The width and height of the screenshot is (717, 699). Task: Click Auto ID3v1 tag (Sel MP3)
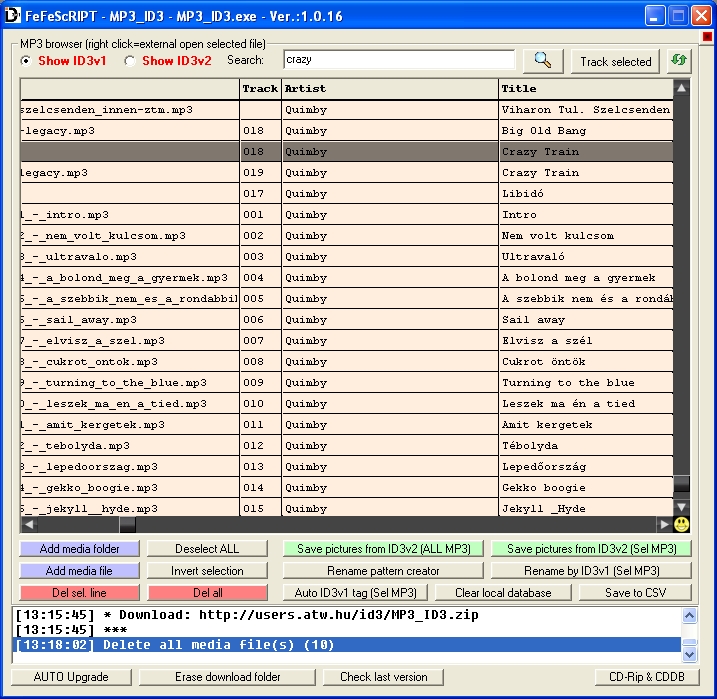click(x=355, y=592)
